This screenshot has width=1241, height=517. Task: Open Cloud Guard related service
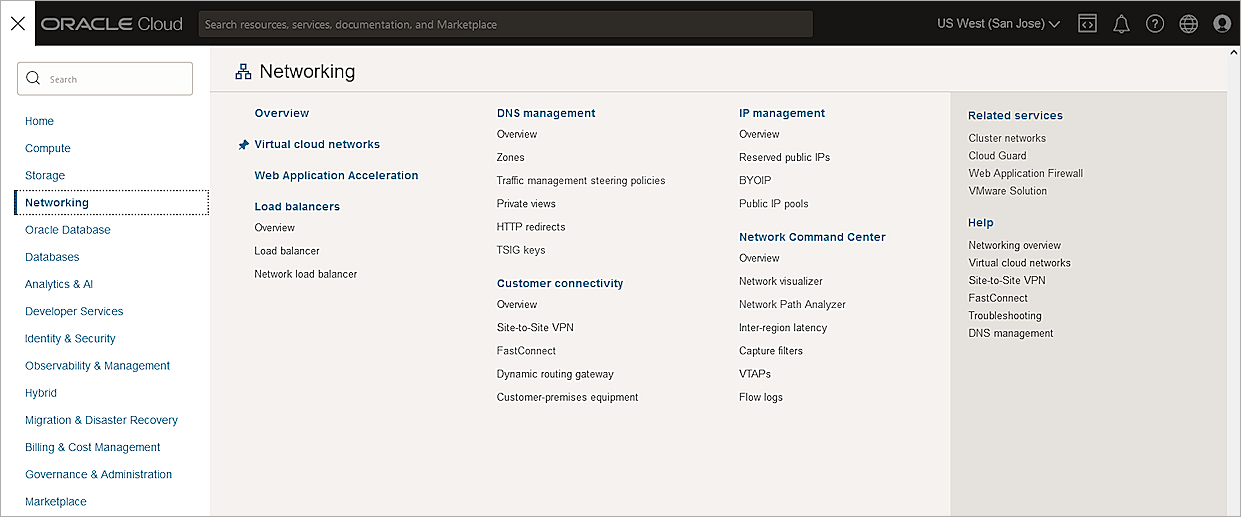[x=997, y=155]
